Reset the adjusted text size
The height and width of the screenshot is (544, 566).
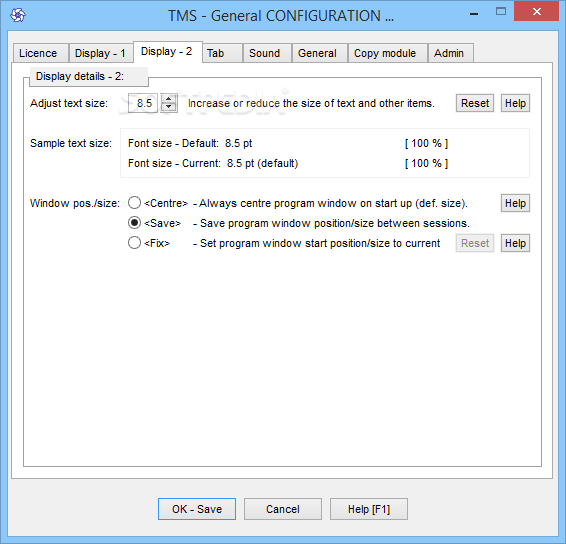[x=475, y=103]
